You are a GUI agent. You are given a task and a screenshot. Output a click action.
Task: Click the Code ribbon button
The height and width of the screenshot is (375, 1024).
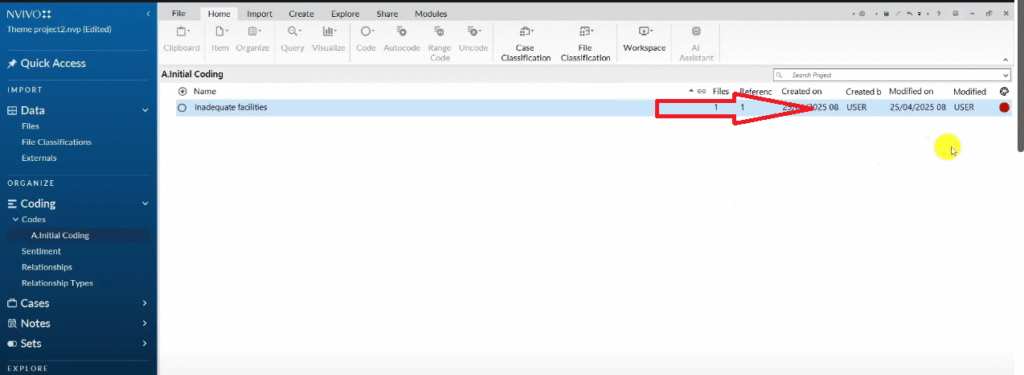pyautogui.click(x=366, y=39)
